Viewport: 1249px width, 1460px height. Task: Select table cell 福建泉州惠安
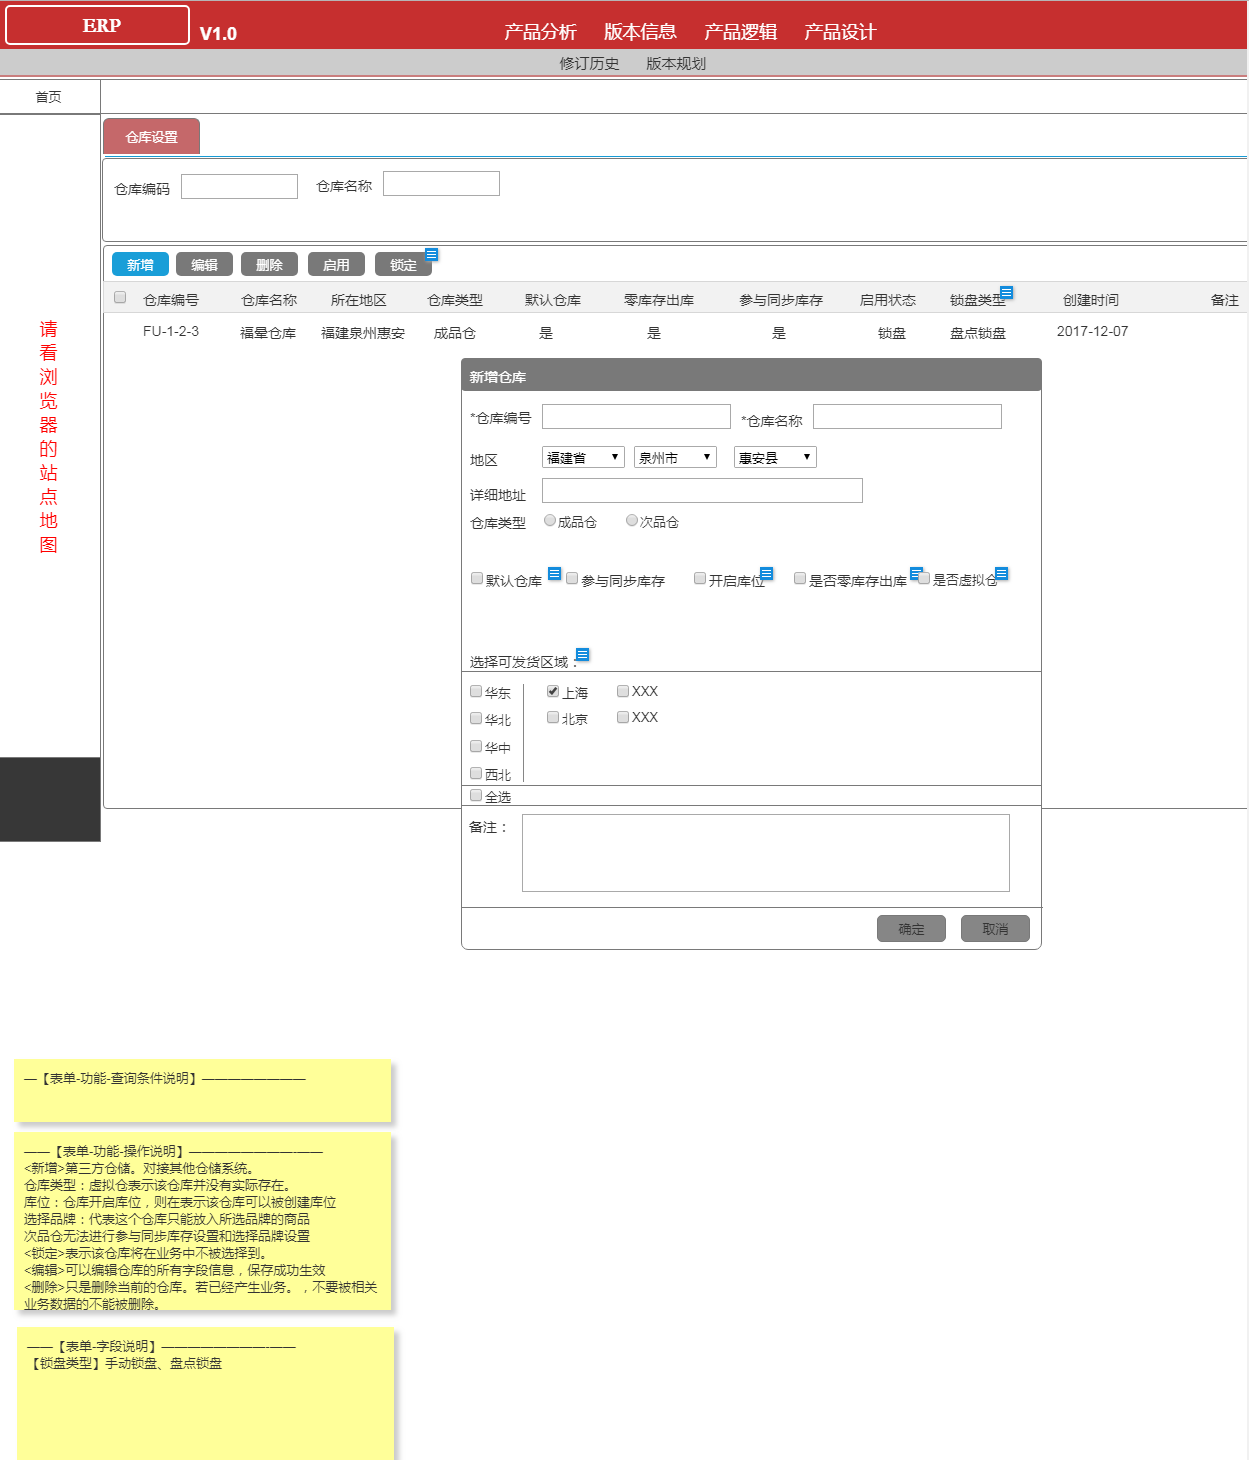tap(363, 333)
